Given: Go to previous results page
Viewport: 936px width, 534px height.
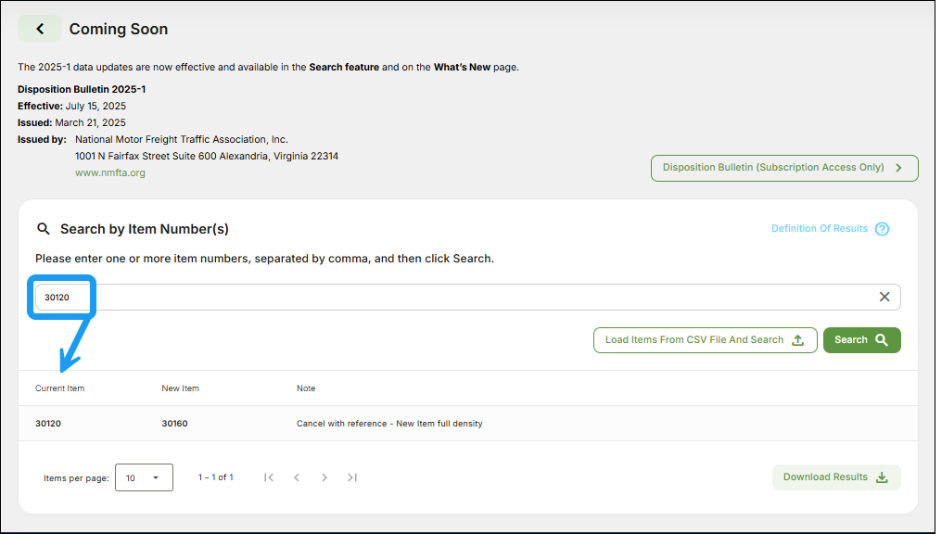Looking at the screenshot, I should pos(297,478).
